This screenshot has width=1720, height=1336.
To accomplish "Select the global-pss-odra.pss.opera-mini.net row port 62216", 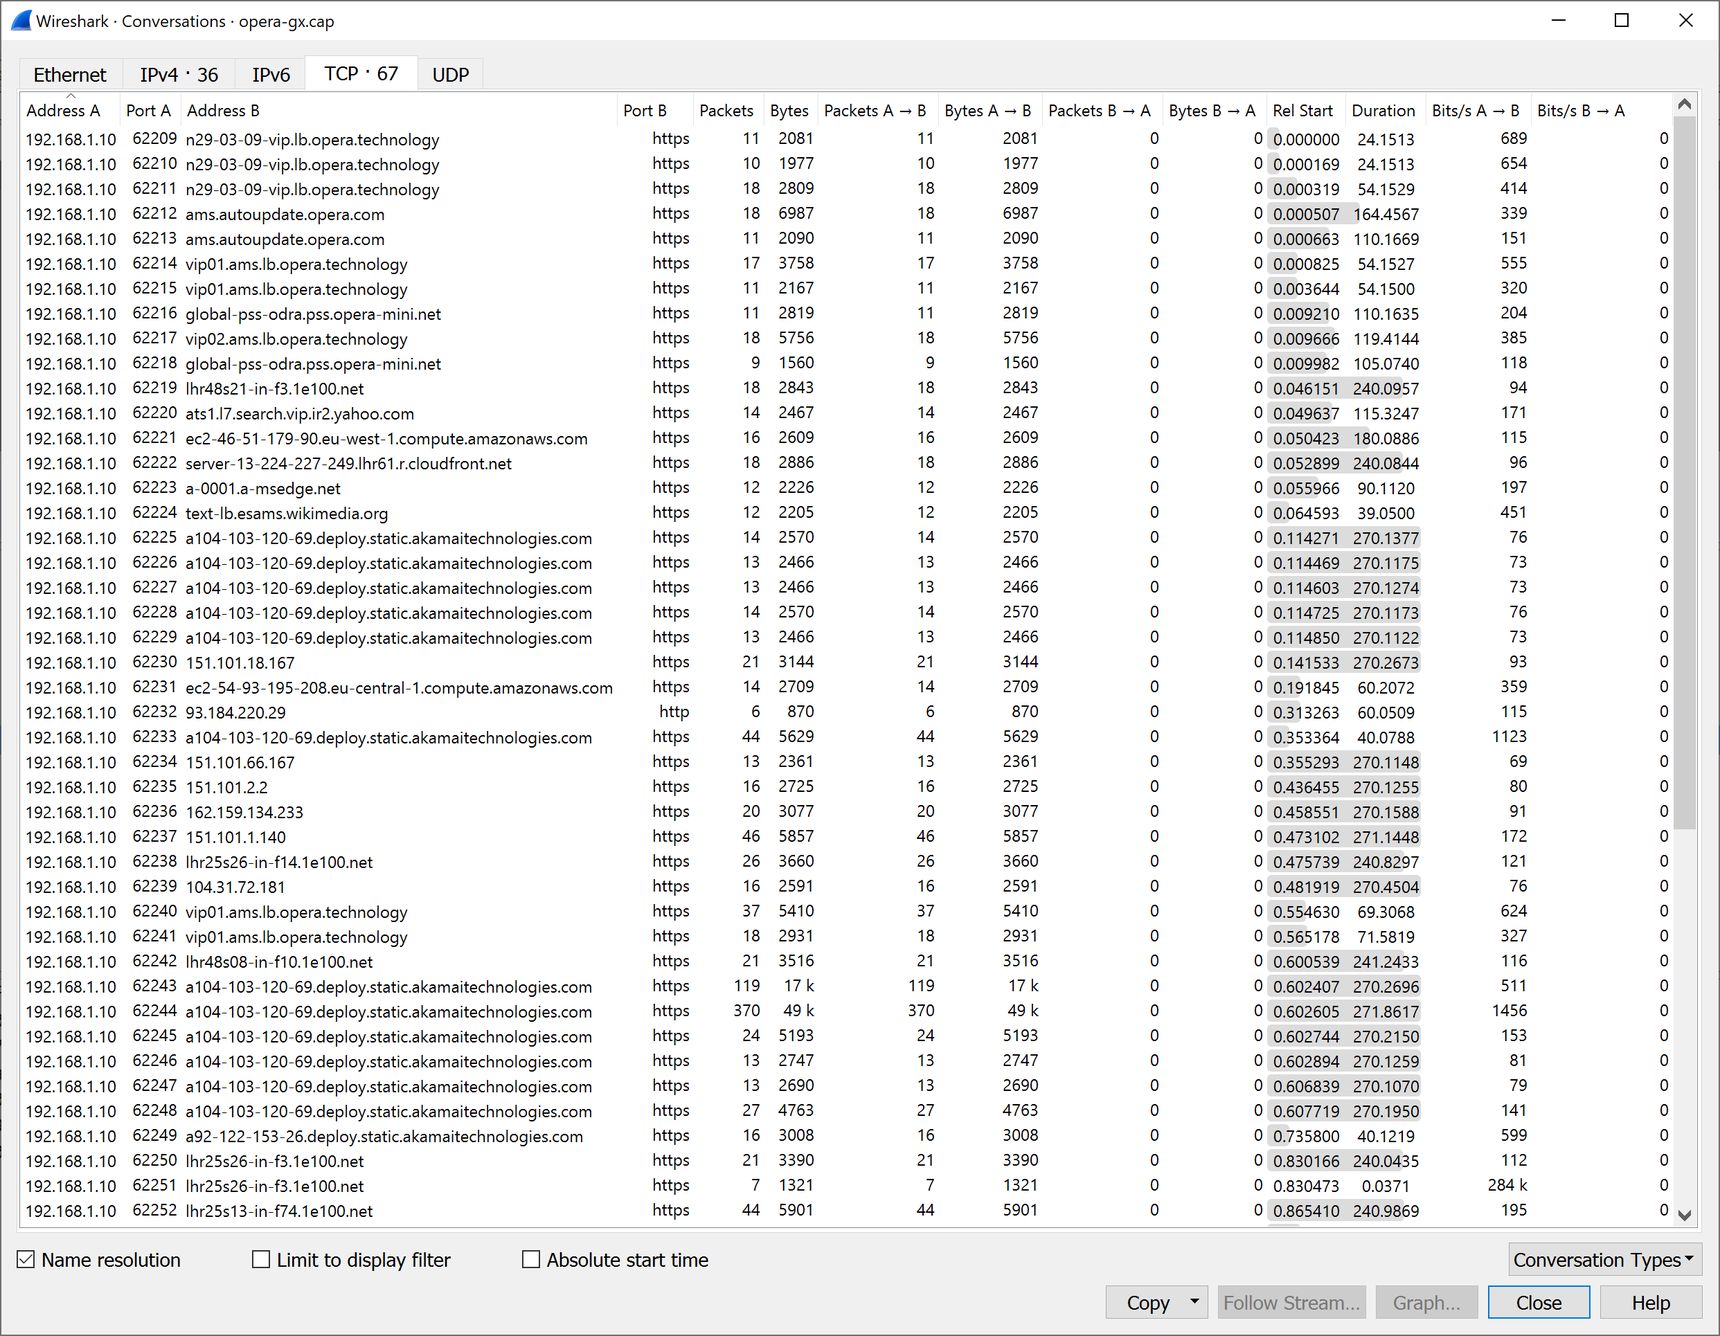I will tap(846, 314).
